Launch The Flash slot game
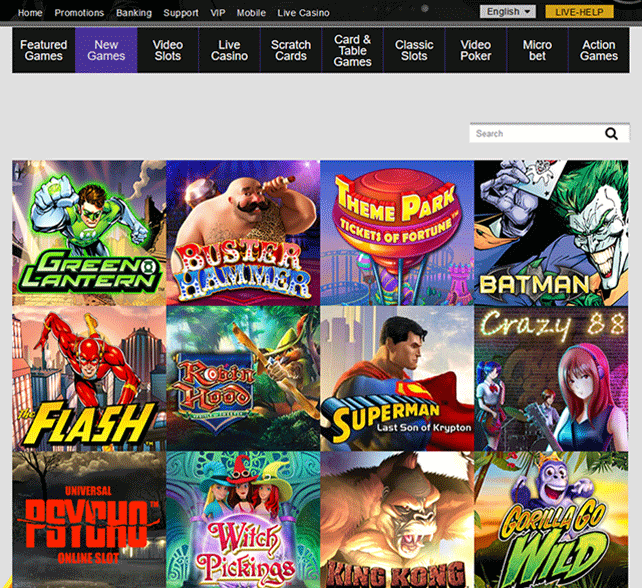 [x=89, y=378]
